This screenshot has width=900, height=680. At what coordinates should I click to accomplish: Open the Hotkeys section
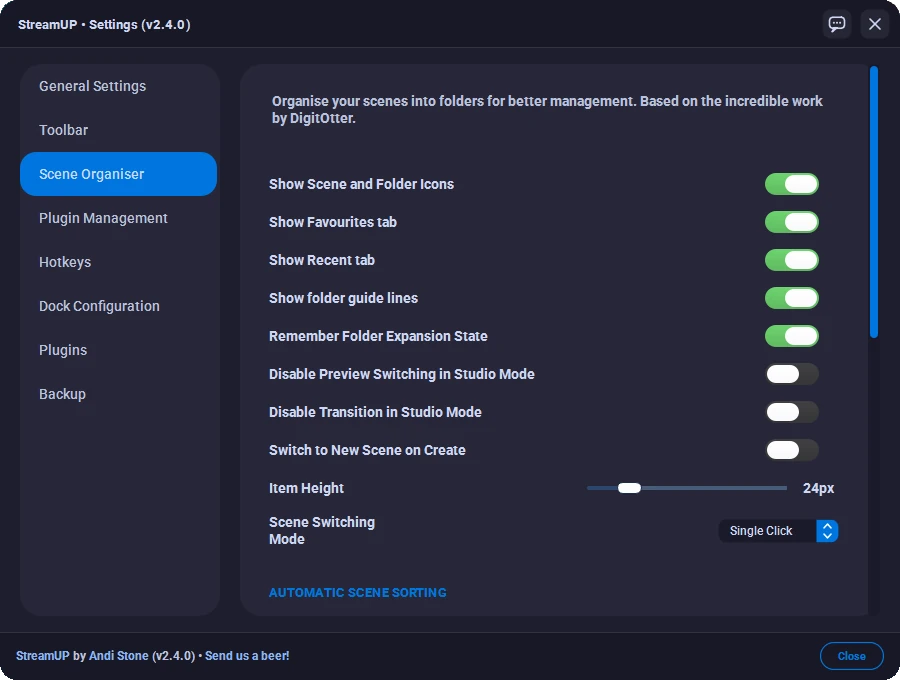pos(118,262)
